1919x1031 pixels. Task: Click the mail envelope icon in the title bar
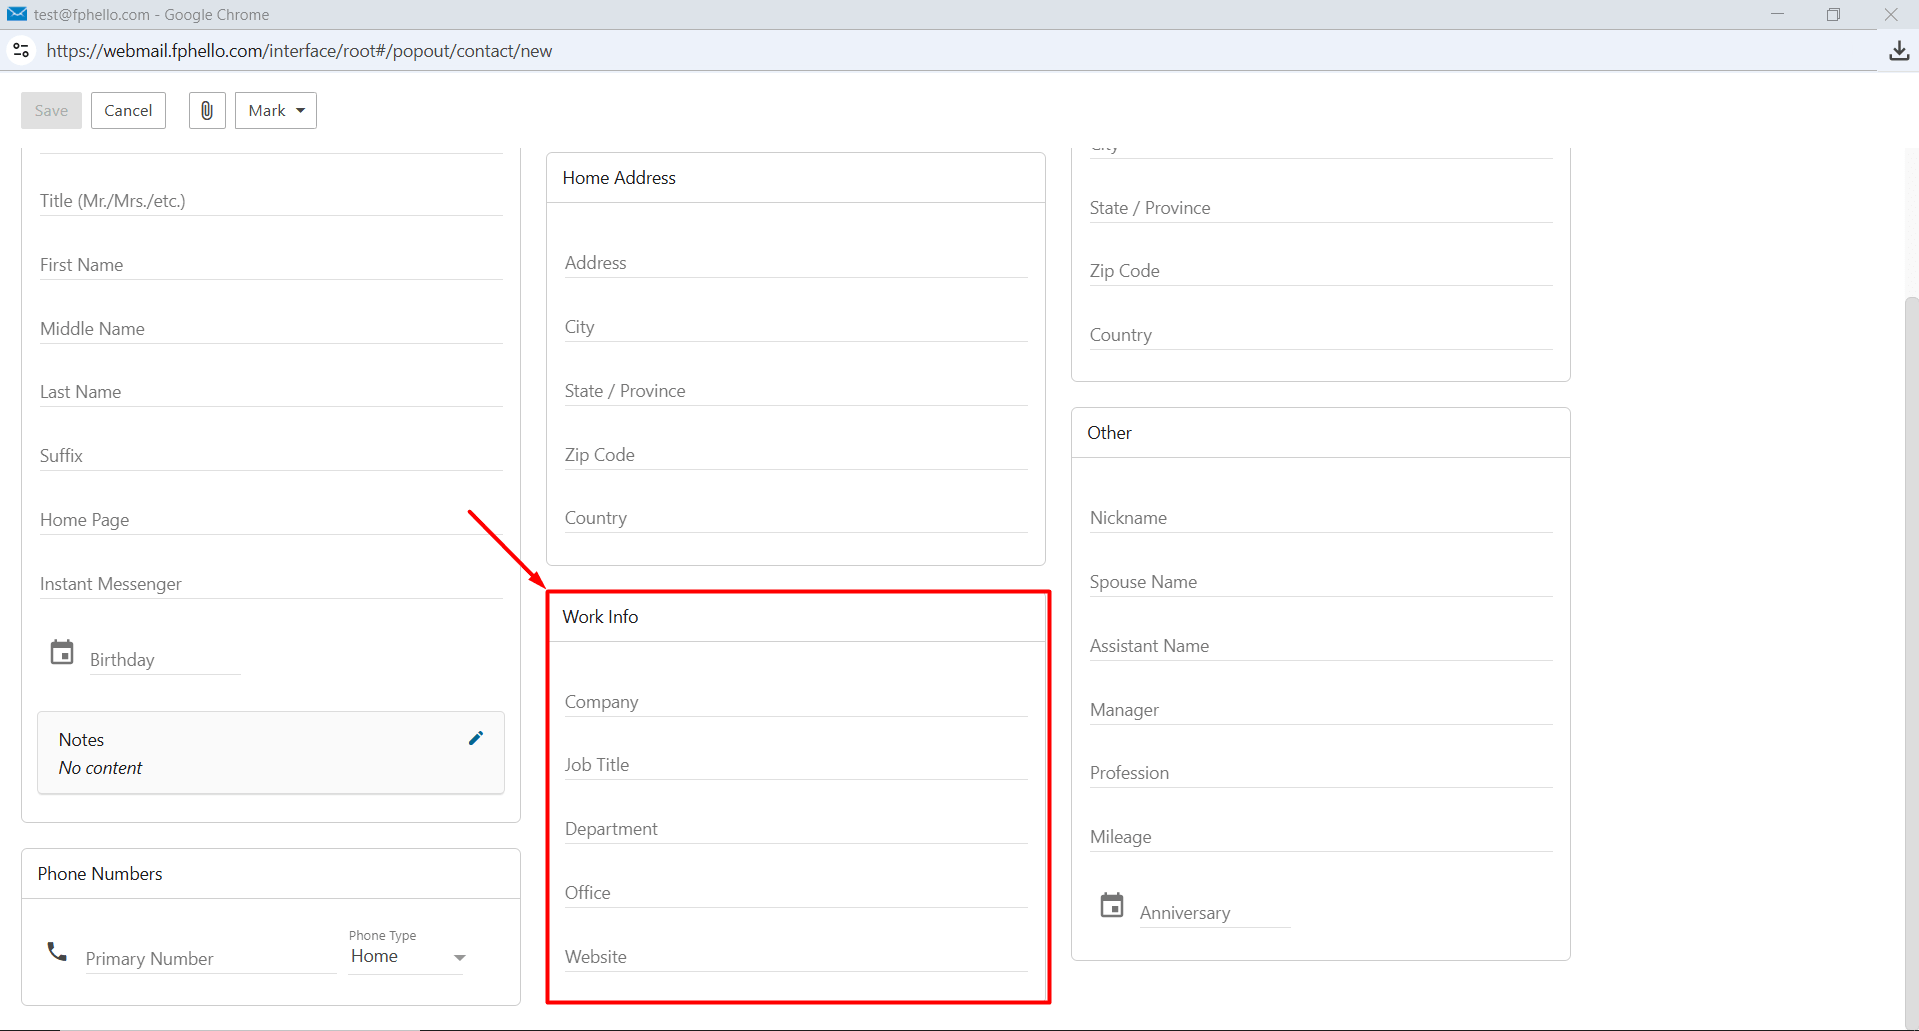[x=17, y=14]
